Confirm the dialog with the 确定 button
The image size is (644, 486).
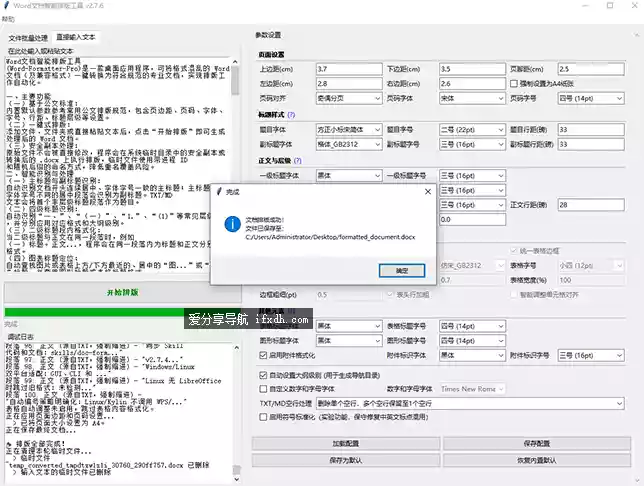coord(402,271)
